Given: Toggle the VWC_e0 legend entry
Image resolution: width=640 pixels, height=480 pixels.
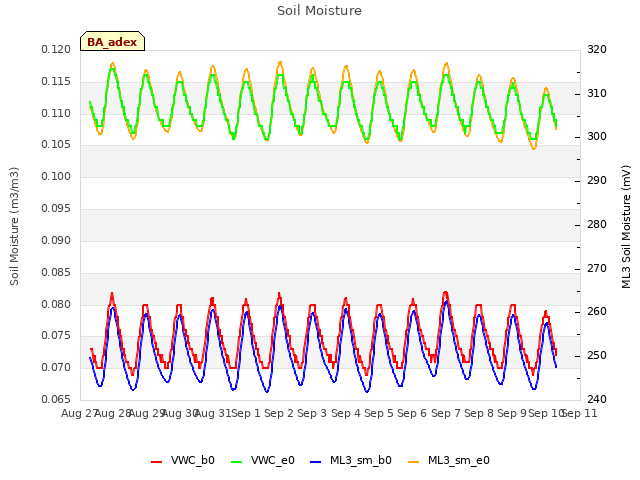Looking at the screenshot, I should 262,460.
